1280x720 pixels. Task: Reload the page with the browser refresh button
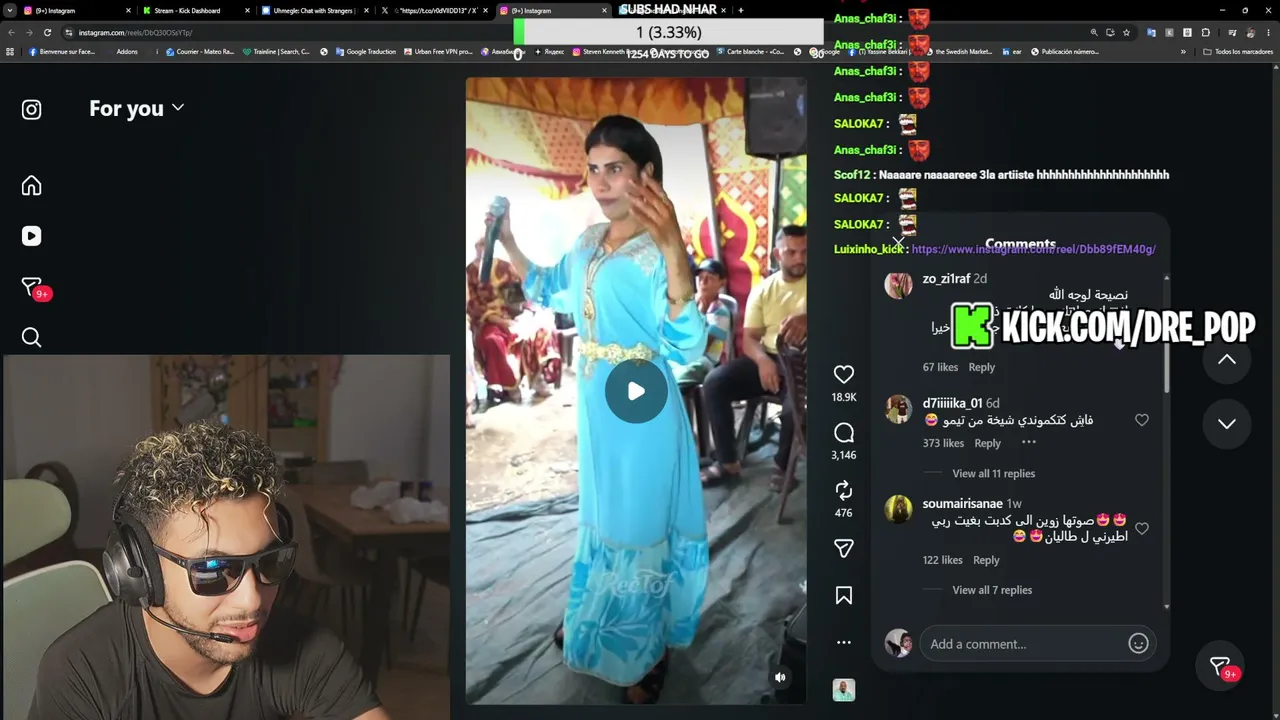coord(47,32)
